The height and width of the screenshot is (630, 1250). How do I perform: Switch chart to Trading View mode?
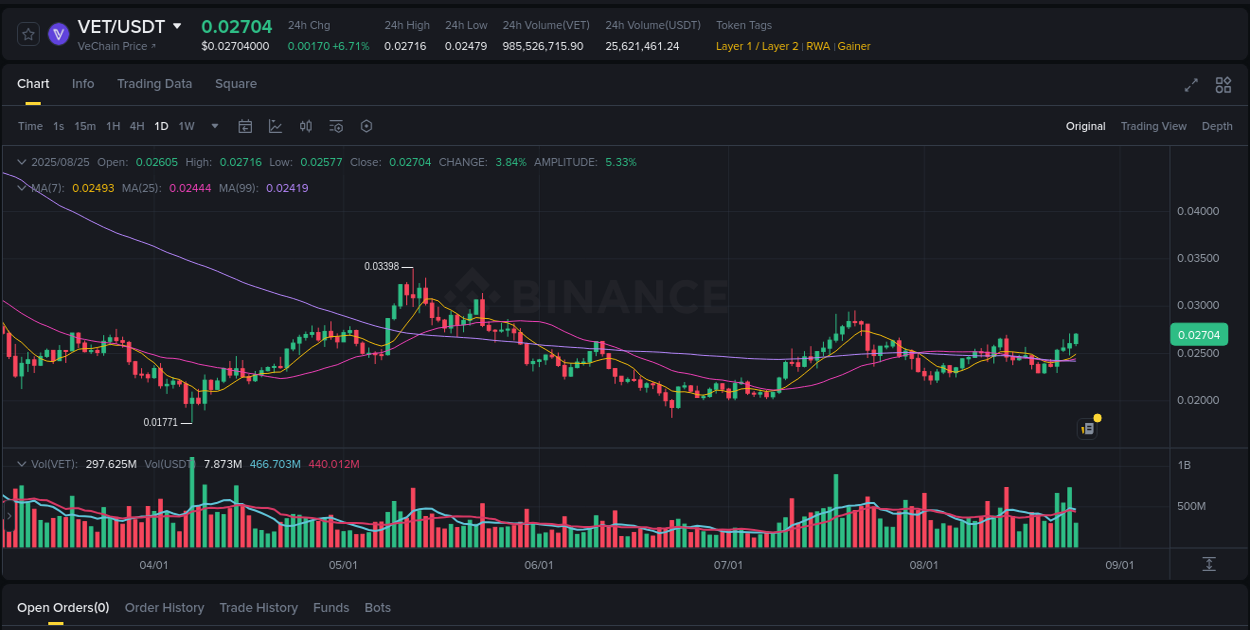pos(1154,126)
